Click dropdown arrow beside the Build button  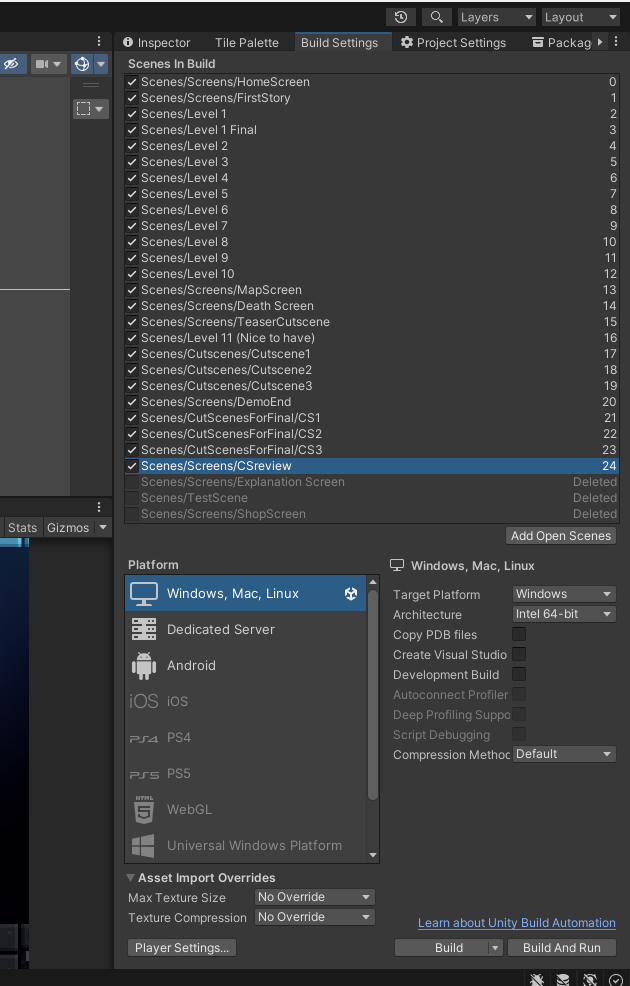[x=495, y=948]
